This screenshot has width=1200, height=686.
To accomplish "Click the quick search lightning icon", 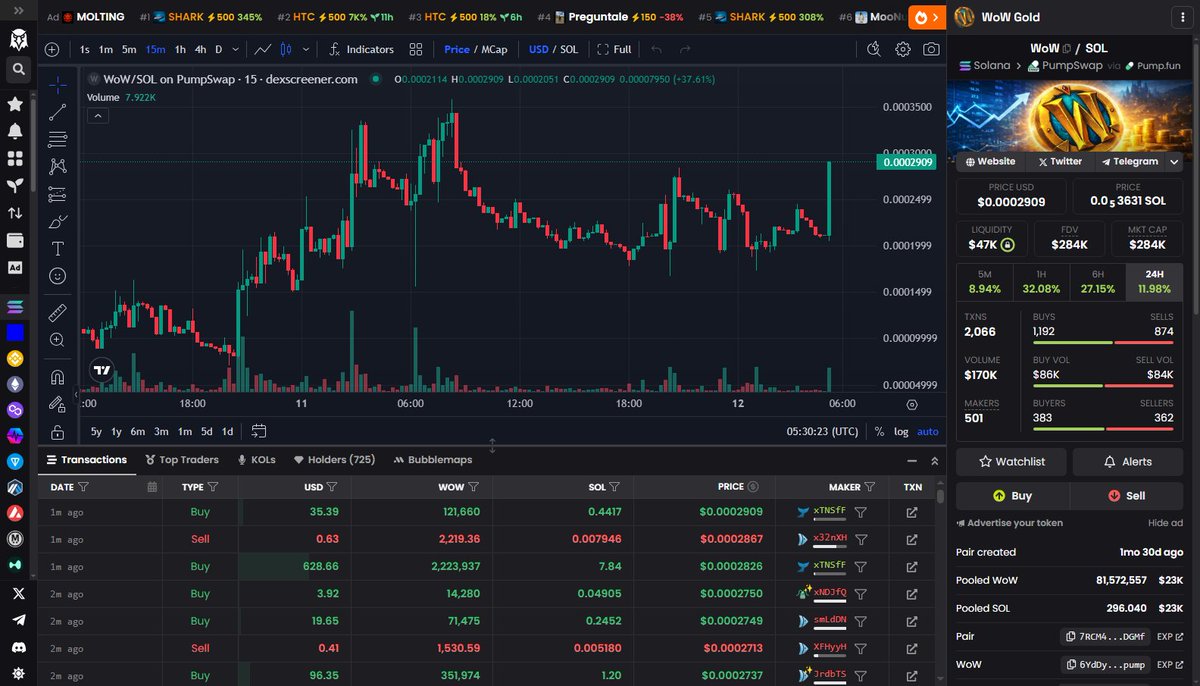I will (x=873, y=49).
